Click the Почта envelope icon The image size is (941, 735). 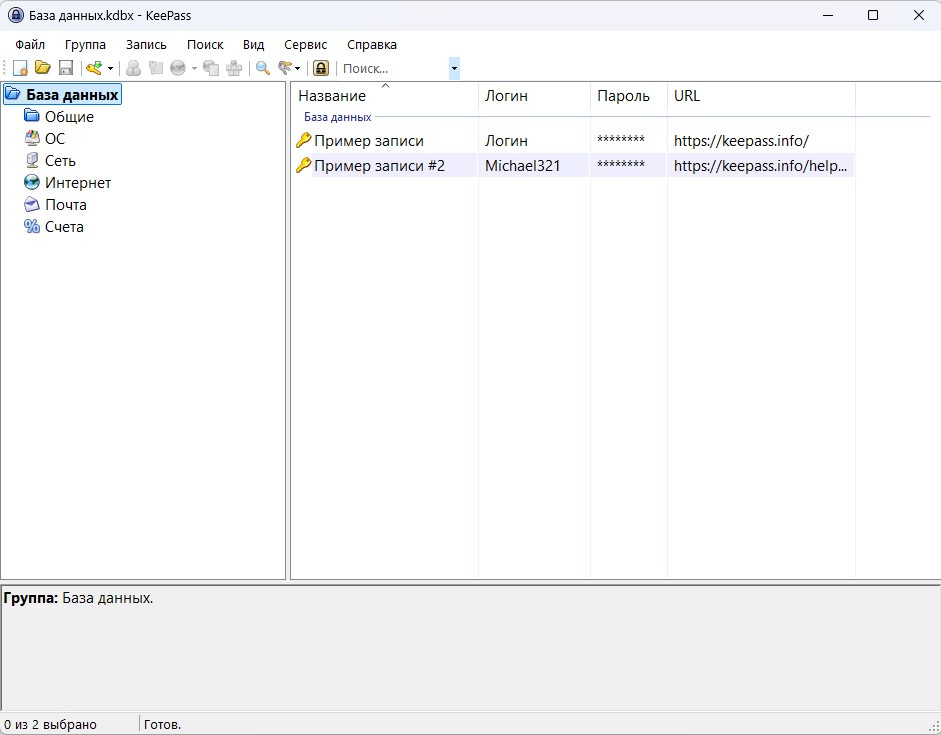pos(32,205)
